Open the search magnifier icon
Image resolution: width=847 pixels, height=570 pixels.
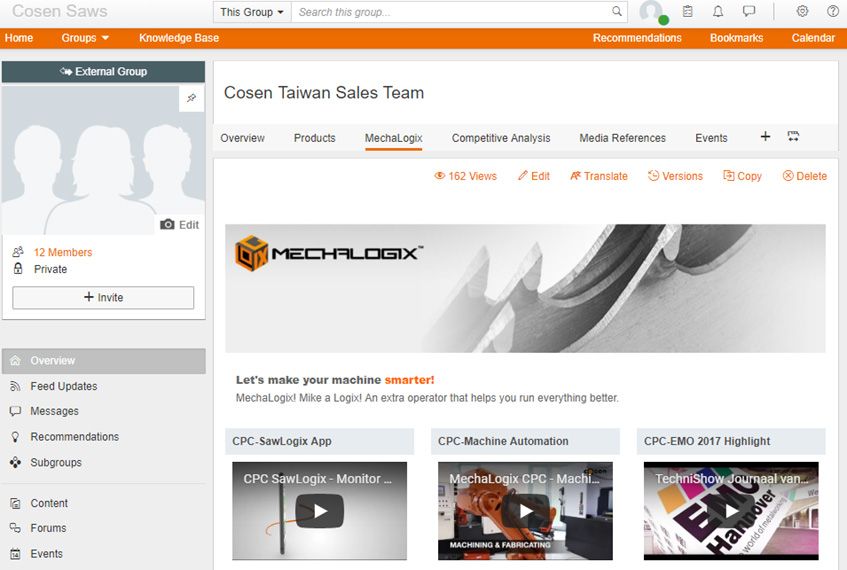616,11
